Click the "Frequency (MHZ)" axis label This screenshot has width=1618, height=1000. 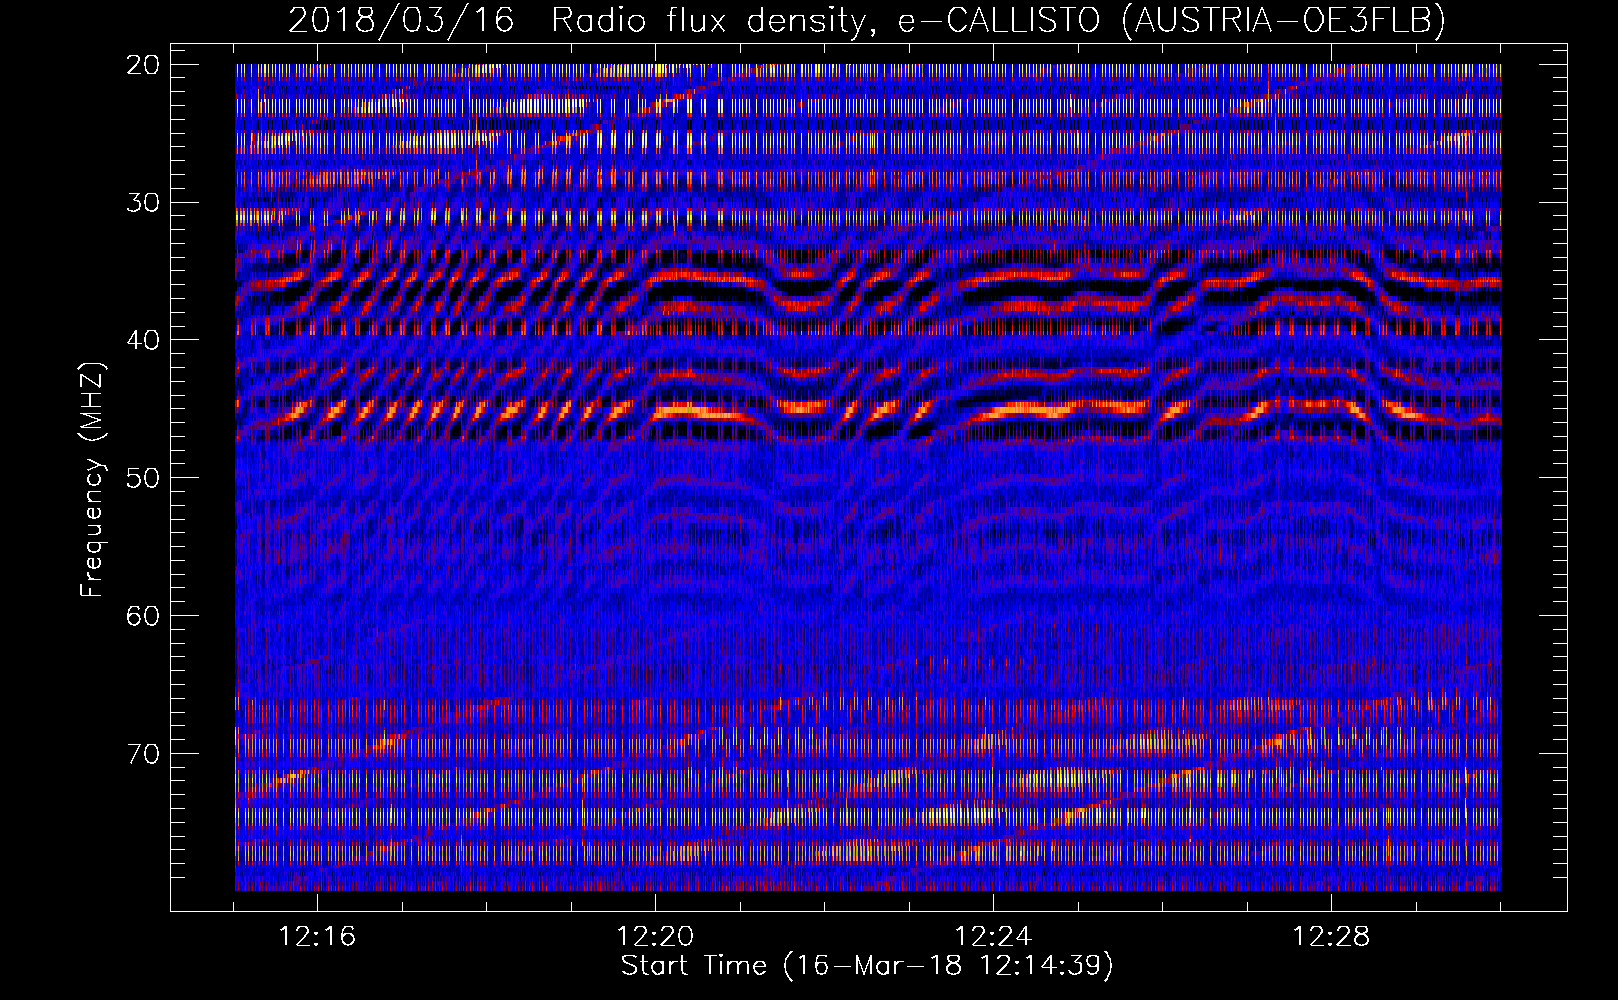[x=92, y=479]
